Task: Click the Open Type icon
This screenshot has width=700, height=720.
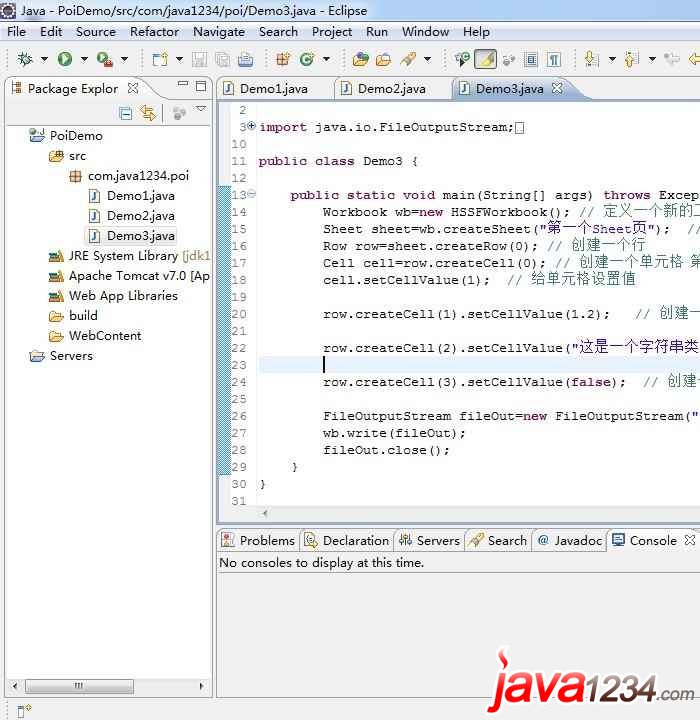Action: click(361, 59)
